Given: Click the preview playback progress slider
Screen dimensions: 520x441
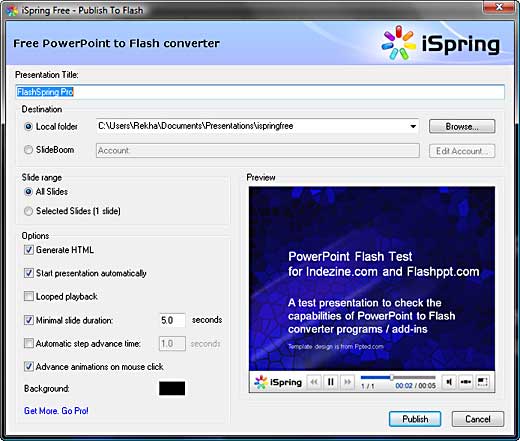Looking at the screenshot, I should coord(398,377).
